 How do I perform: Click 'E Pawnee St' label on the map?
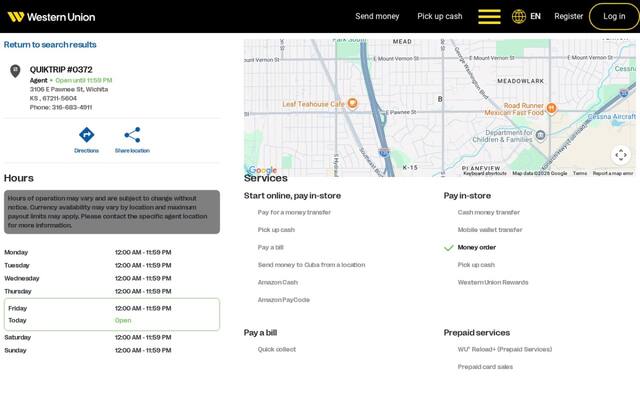401,112
